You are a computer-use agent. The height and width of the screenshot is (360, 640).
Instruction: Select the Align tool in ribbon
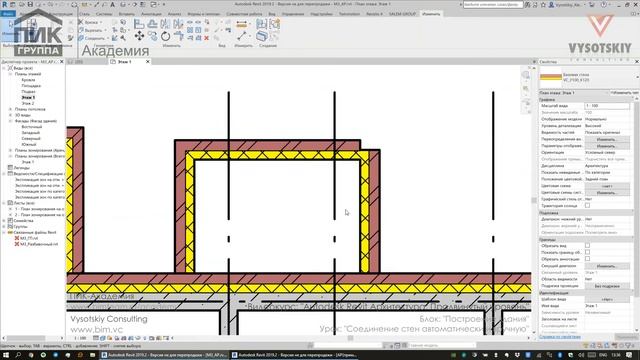tap(139, 24)
